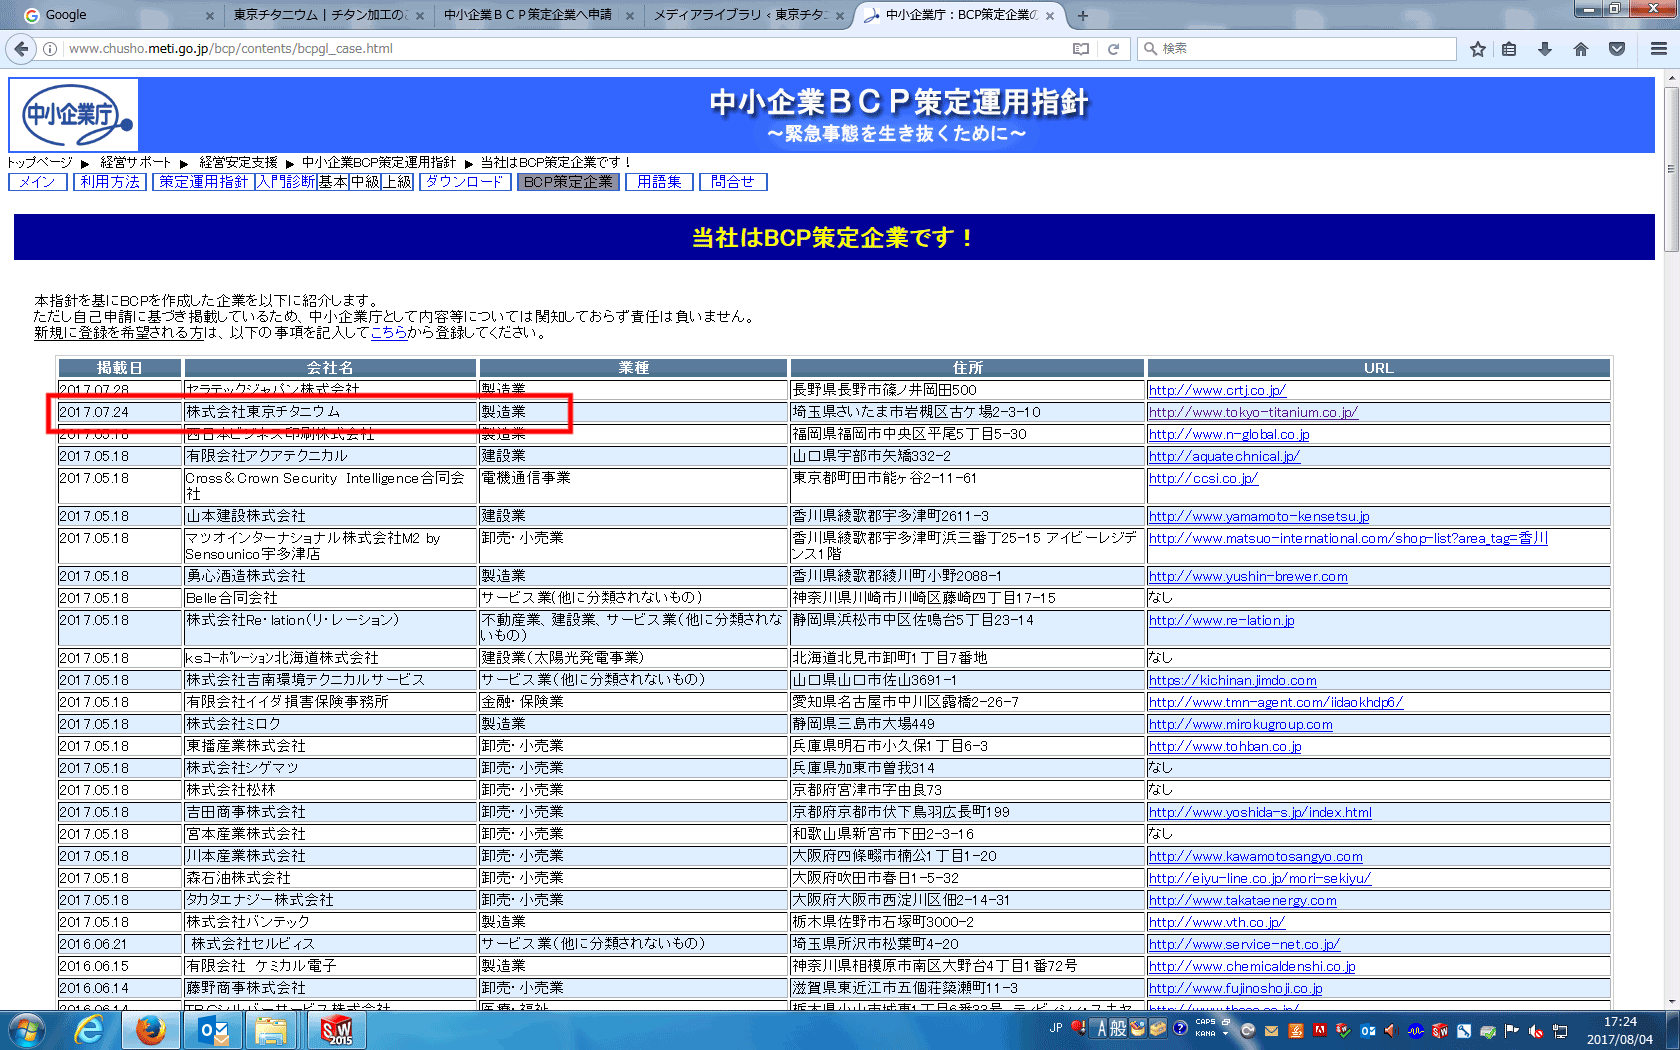Switch to the Google tab

[x=110, y=15]
